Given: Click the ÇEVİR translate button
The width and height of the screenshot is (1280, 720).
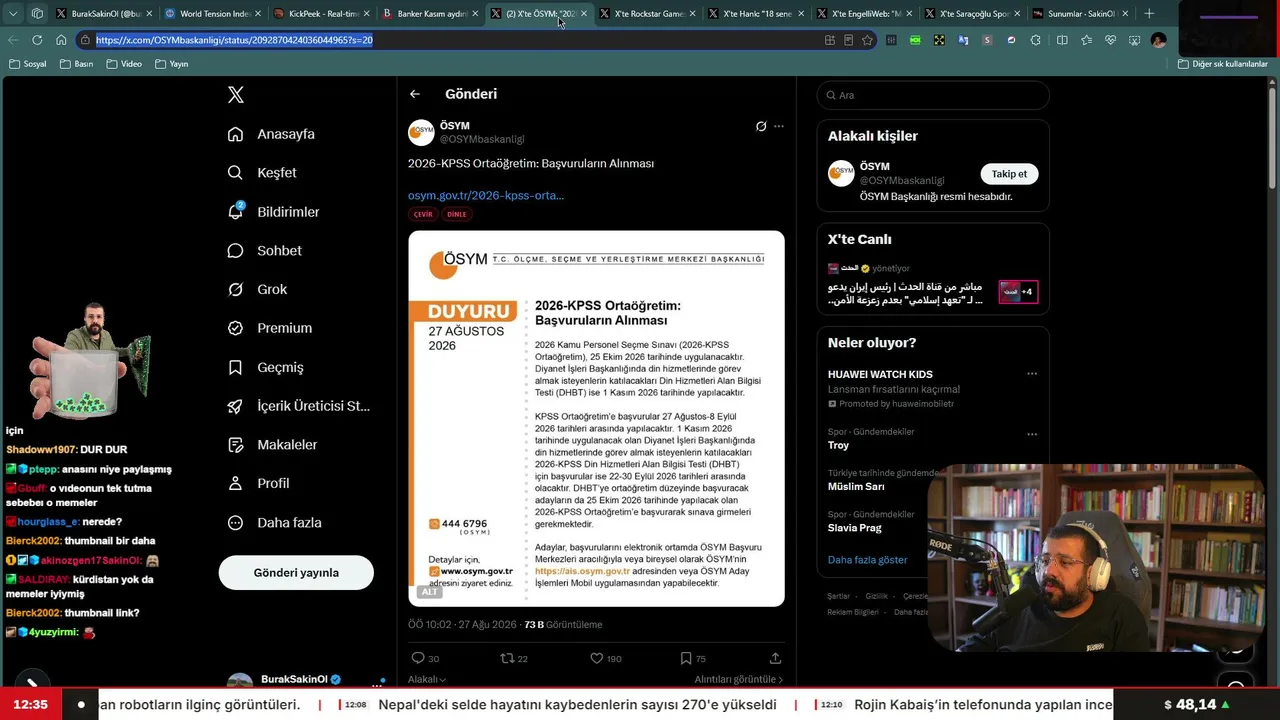Looking at the screenshot, I should pyautogui.click(x=423, y=214).
